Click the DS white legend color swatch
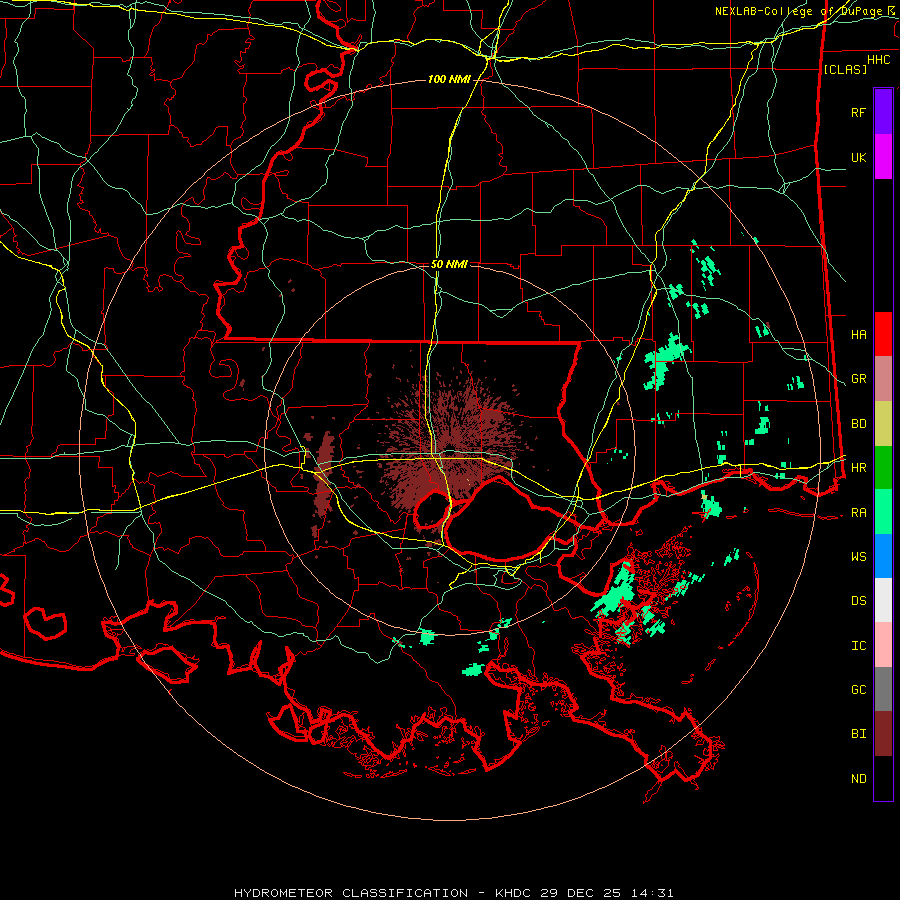This screenshot has width=900, height=900. [883, 600]
